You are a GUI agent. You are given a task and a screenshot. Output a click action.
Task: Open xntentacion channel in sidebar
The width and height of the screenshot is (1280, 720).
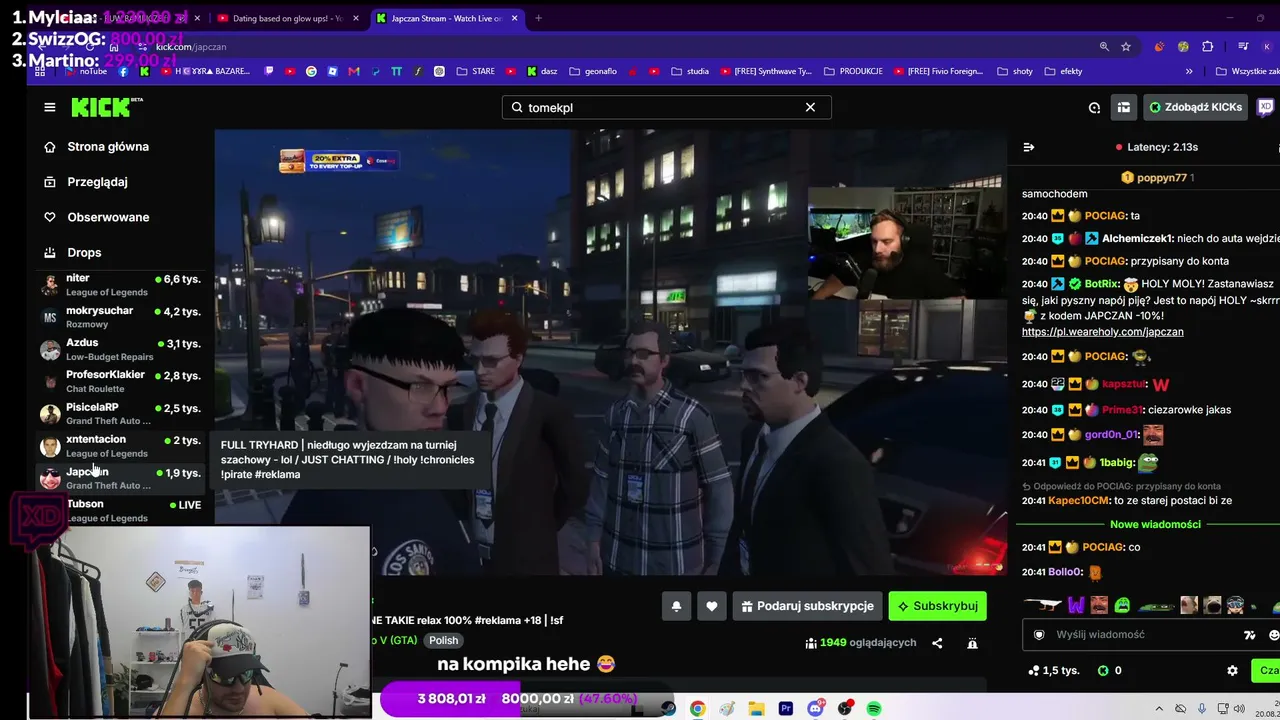click(121, 446)
